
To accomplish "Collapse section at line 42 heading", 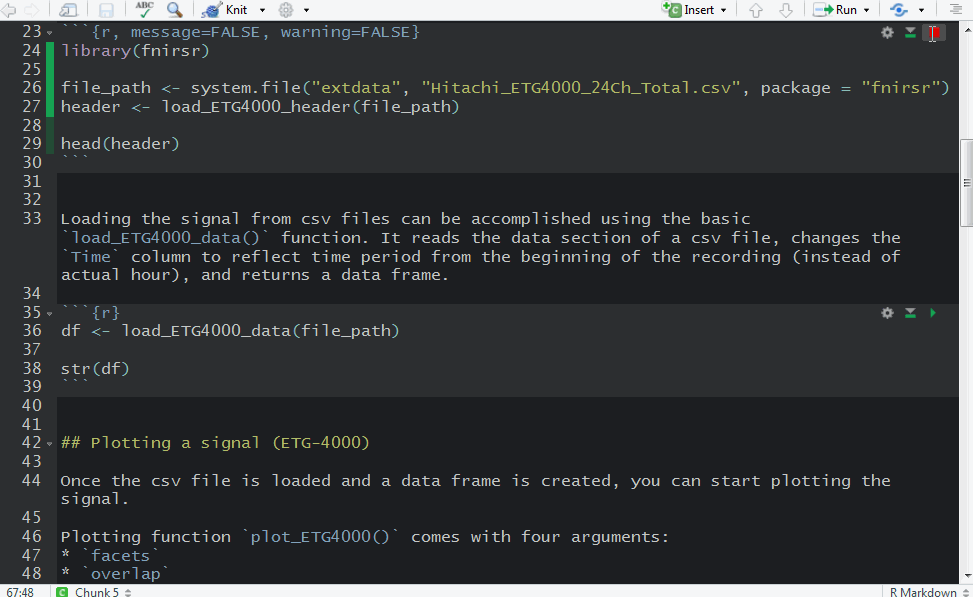I will click(50, 444).
